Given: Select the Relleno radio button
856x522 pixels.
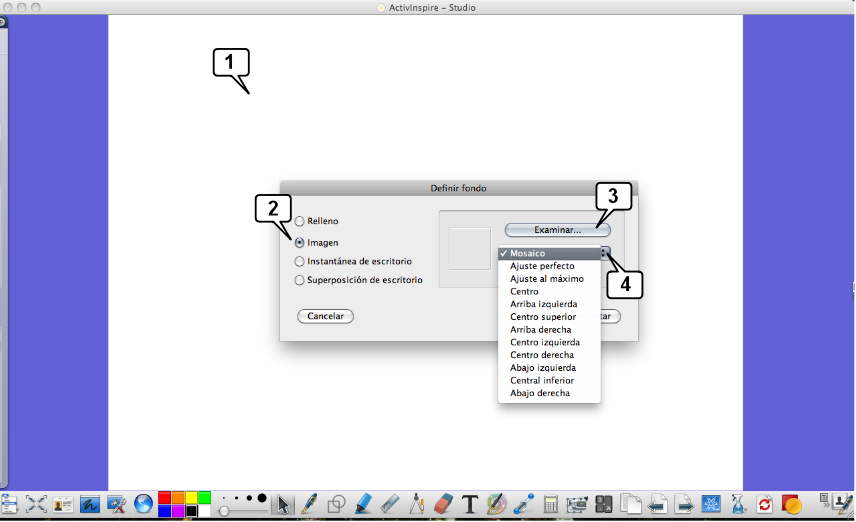Looking at the screenshot, I should (300, 221).
